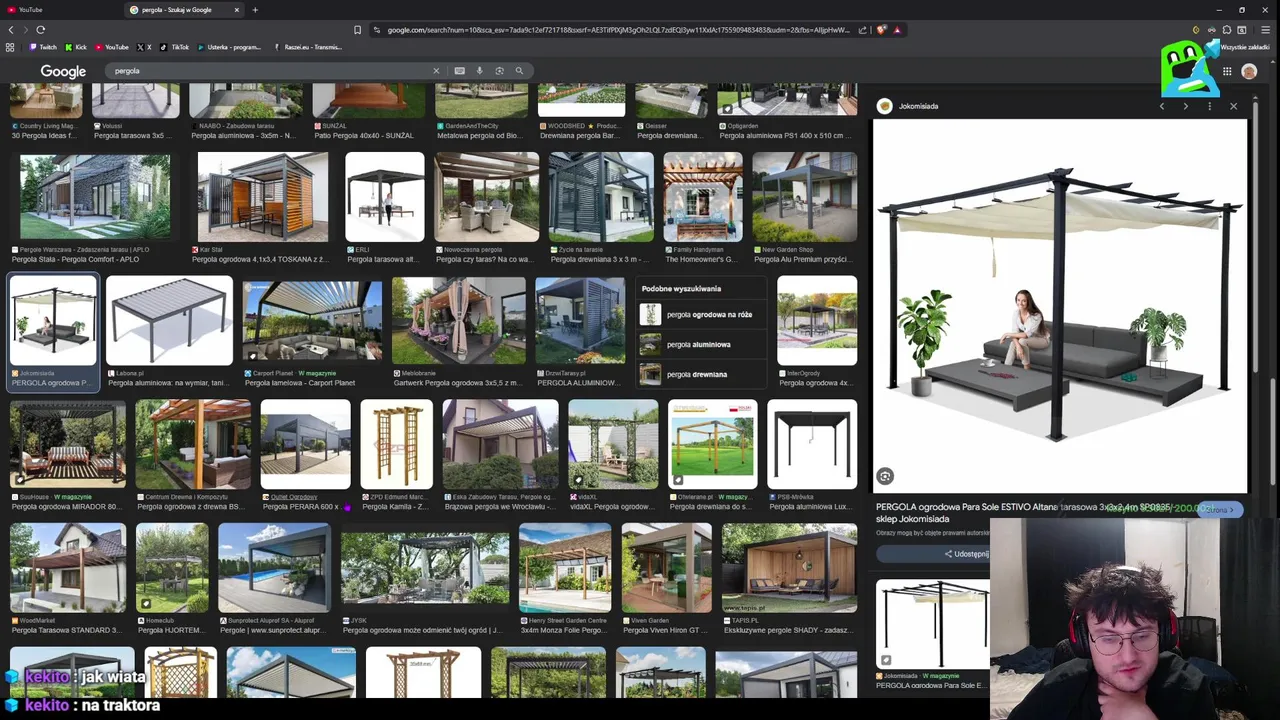Open the Raszei.eu bookmark
The height and width of the screenshot is (720, 1280).
[308, 47]
